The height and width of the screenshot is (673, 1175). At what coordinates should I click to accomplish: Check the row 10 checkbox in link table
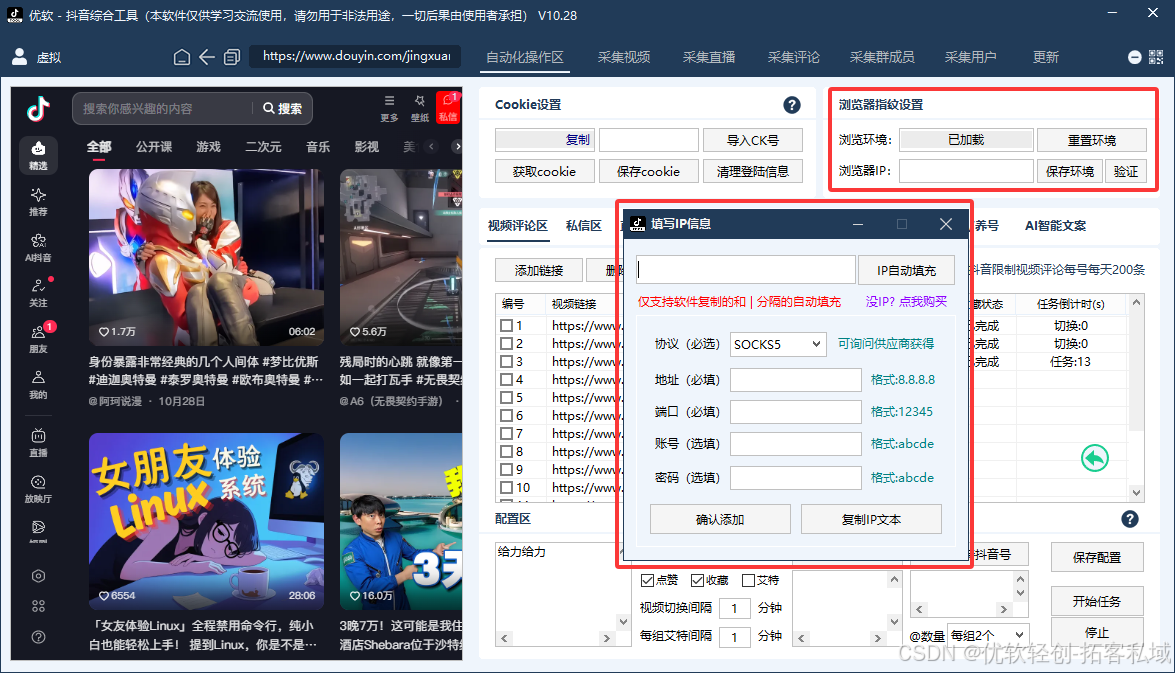[507, 487]
